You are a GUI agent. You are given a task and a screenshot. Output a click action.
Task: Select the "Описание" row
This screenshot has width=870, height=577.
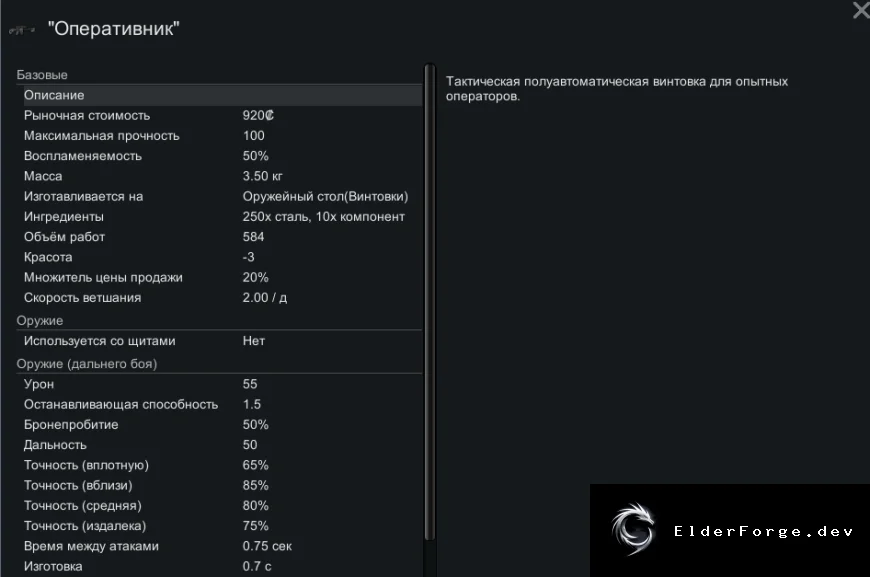click(x=219, y=95)
